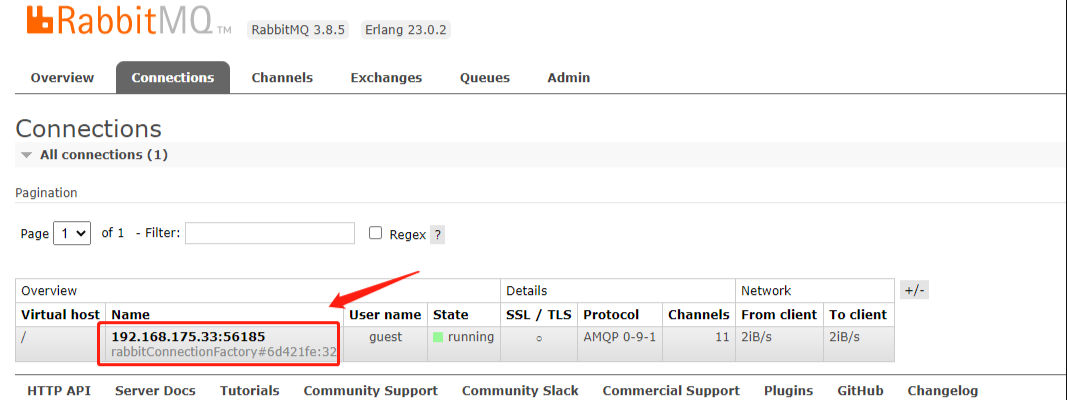Open the Exchanges tab
Image resolution: width=1067 pixels, height=400 pixels.
pyautogui.click(x=387, y=78)
